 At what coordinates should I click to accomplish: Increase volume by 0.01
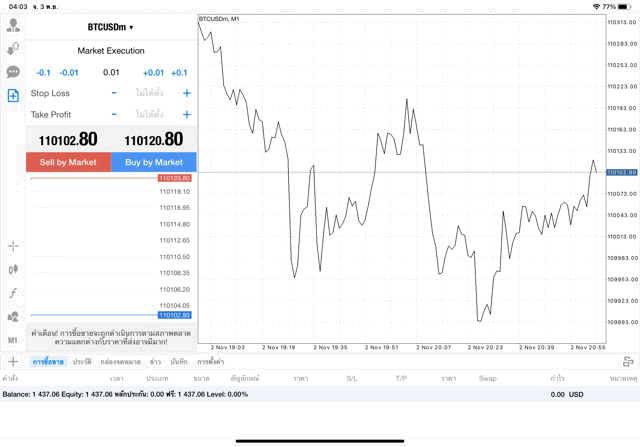153,72
